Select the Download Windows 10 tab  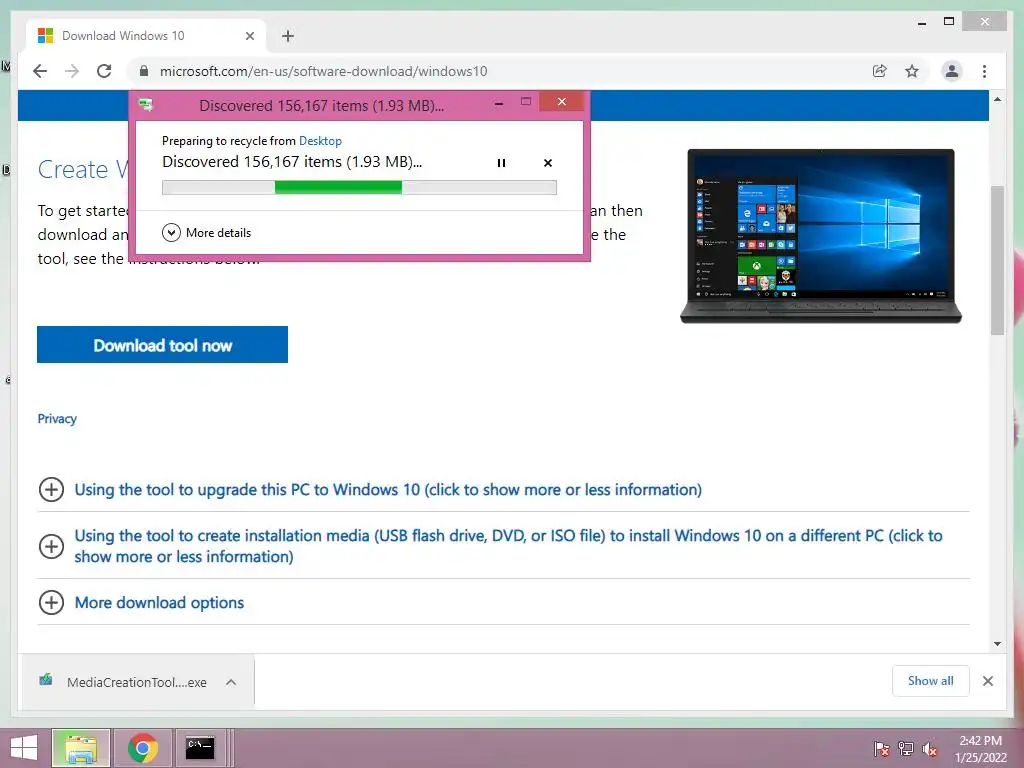pos(145,36)
